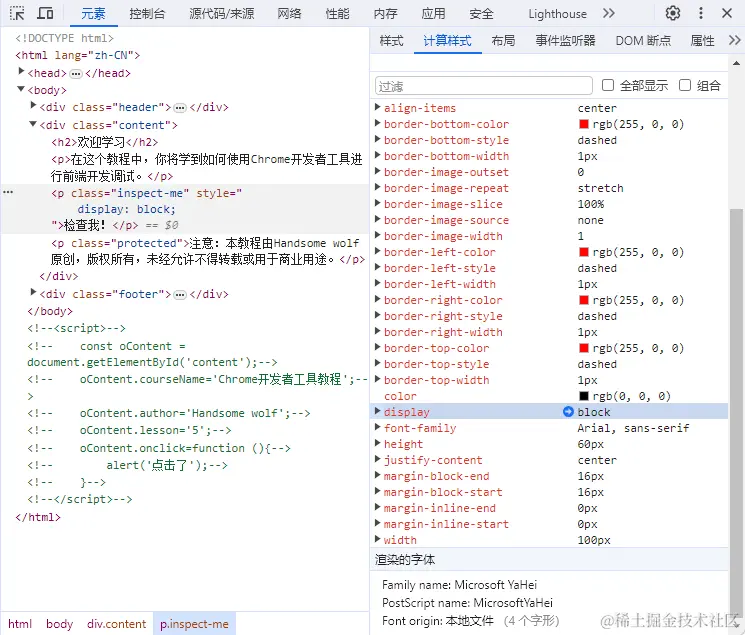745x635 pixels.
Task: Expand the display computed property
Action: click(x=378, y=411)
